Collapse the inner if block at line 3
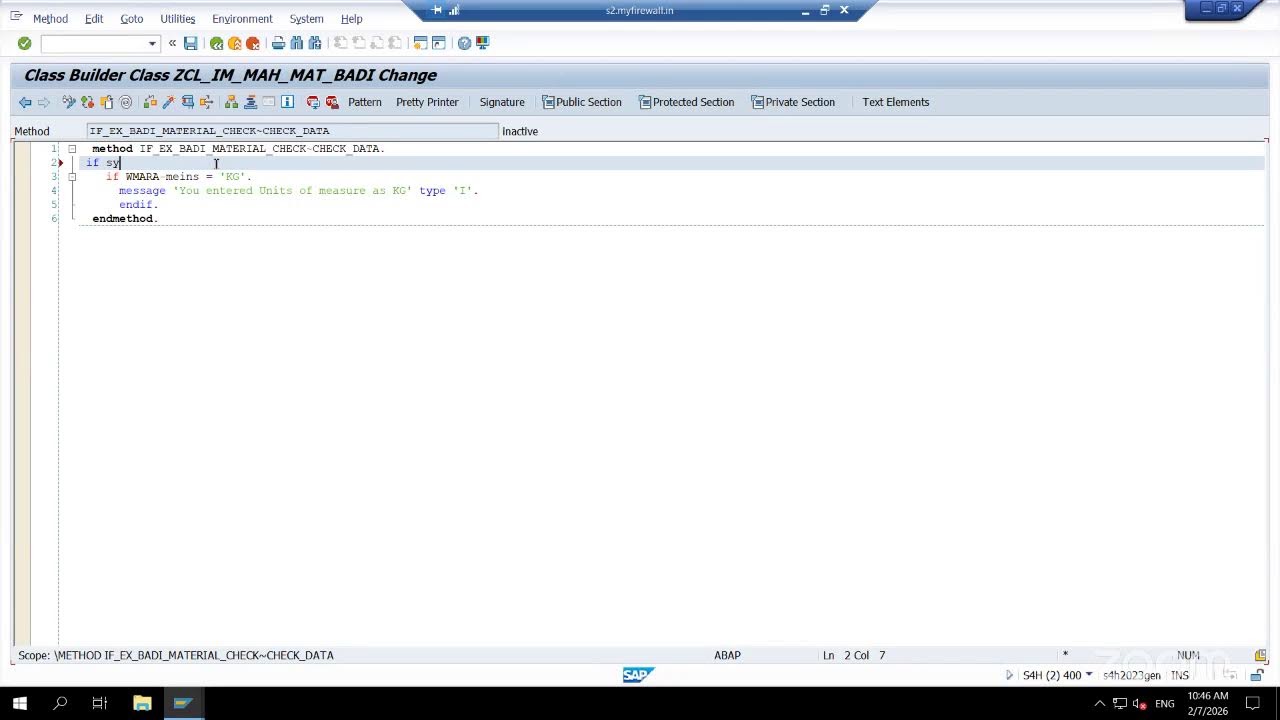 72,176
